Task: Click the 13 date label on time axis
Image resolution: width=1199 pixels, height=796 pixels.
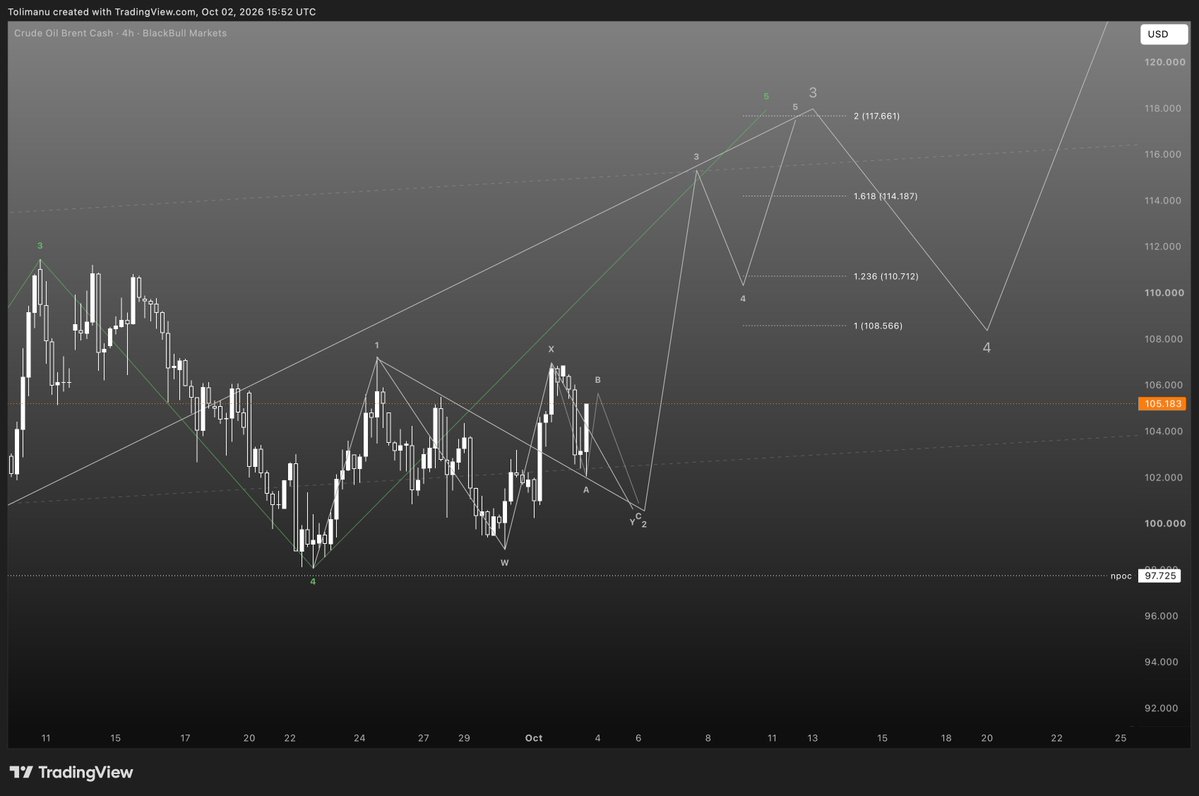Action: click(x=813, y=739)
